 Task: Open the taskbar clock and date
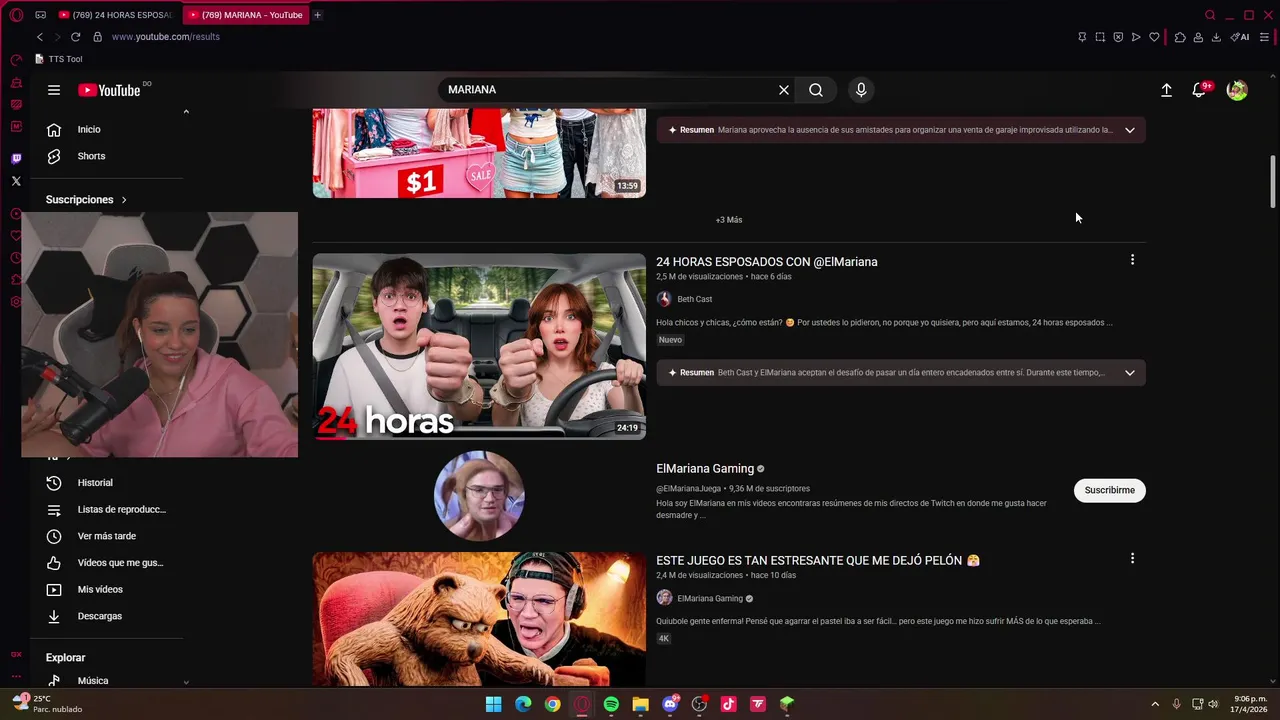click(1250, 704)
